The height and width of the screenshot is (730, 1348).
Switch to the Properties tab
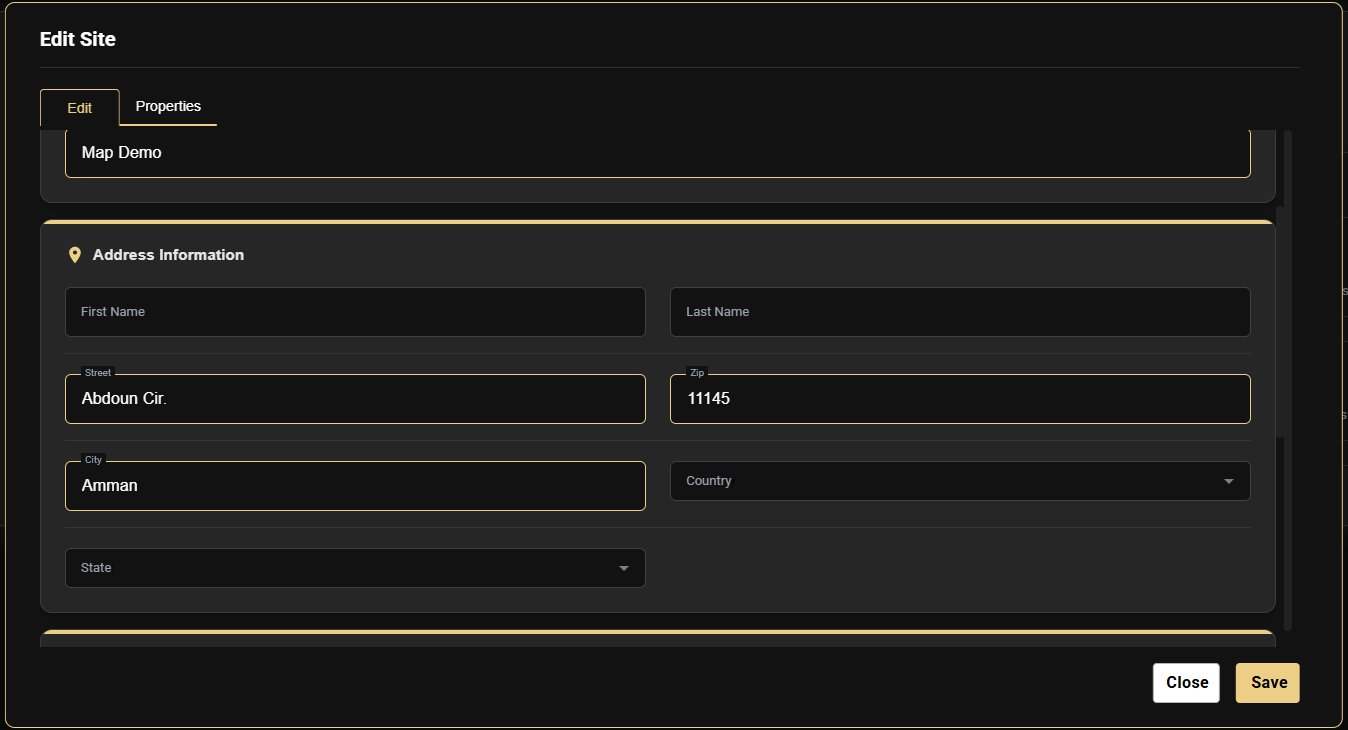pyautogui.click(x=168, y=106)
